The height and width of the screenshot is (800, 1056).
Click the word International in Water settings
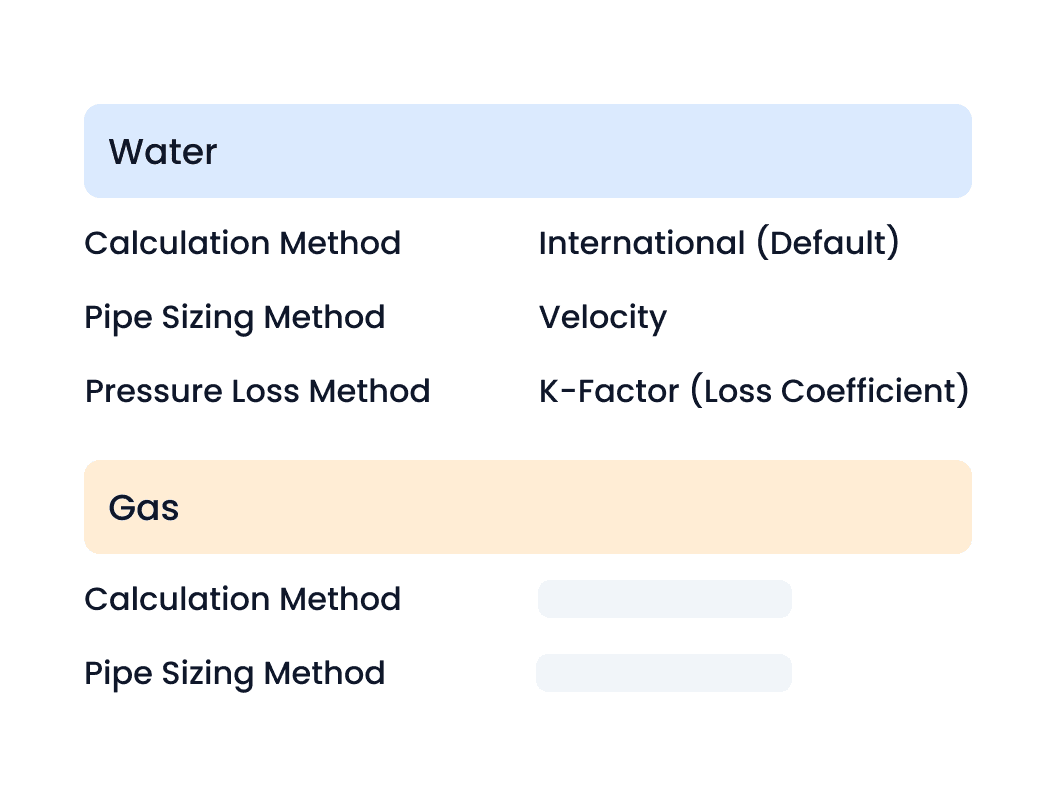(x=642, y=242)
